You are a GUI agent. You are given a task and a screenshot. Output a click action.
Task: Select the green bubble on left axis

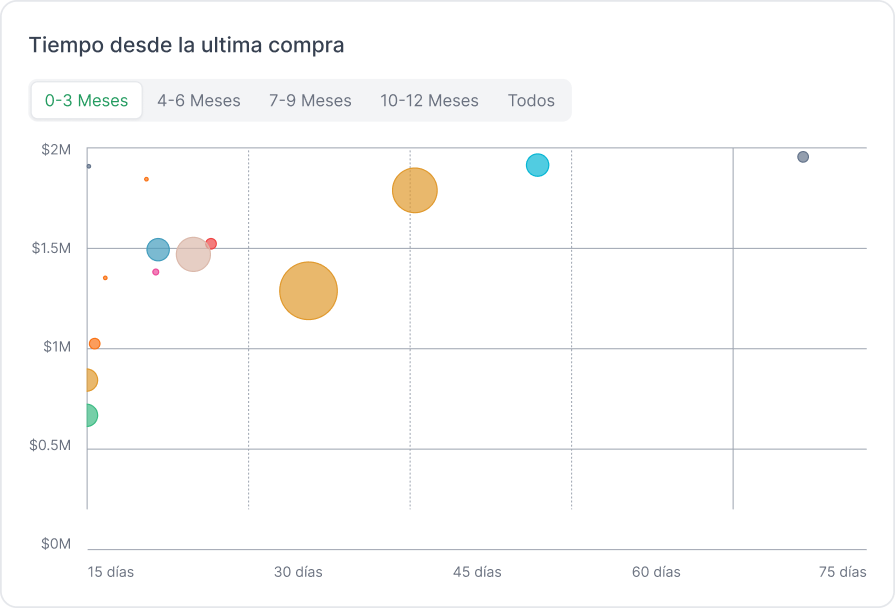pos(89,415)
